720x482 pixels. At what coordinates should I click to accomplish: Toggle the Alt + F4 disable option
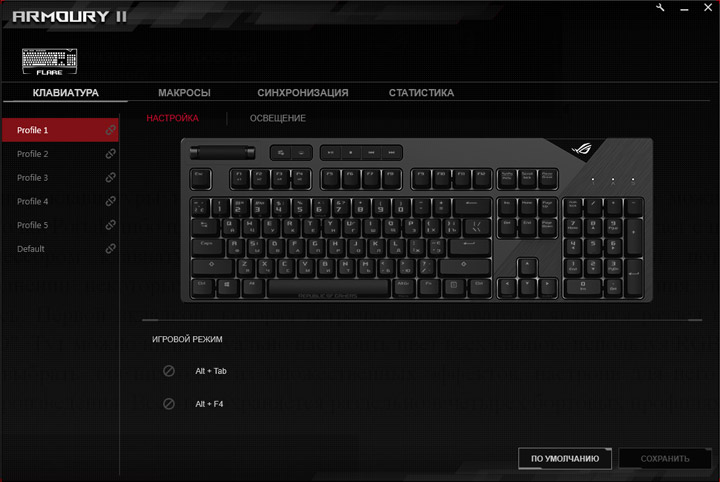[169, 404]
